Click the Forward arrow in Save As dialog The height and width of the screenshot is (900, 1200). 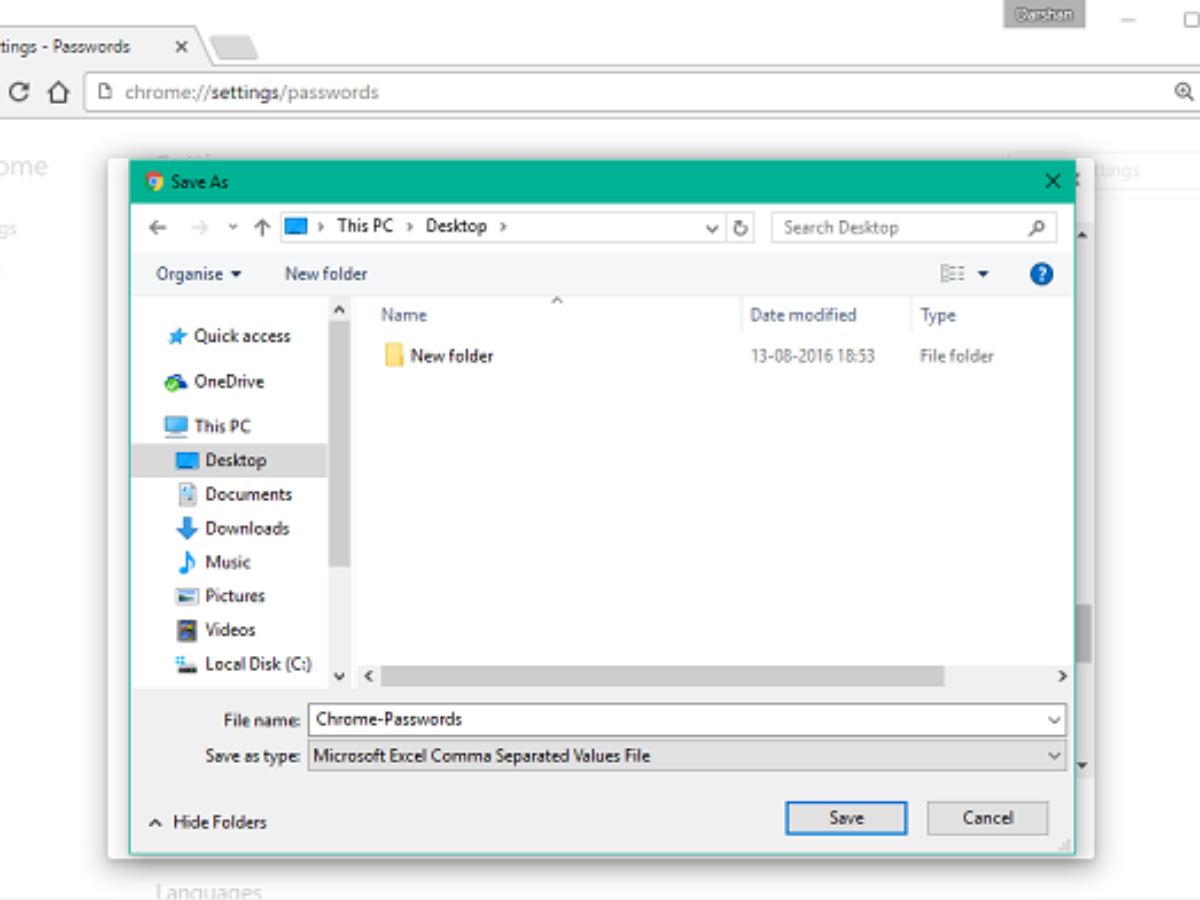click(x=199, y=227)
